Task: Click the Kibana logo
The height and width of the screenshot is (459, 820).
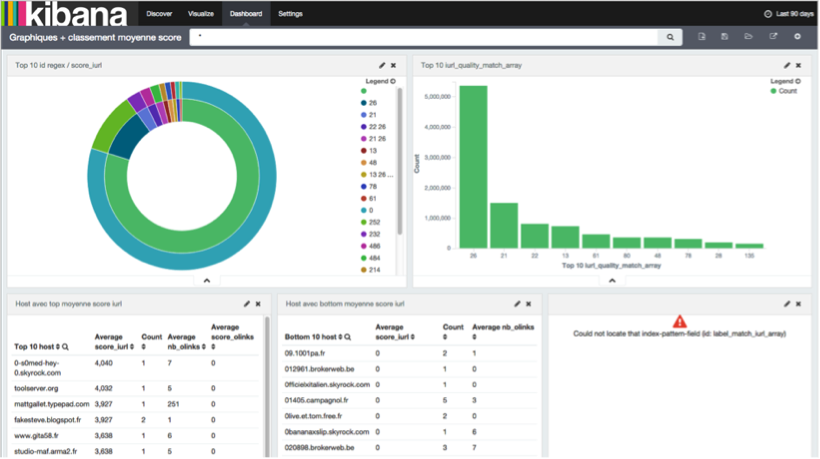Action: (65, 14)
